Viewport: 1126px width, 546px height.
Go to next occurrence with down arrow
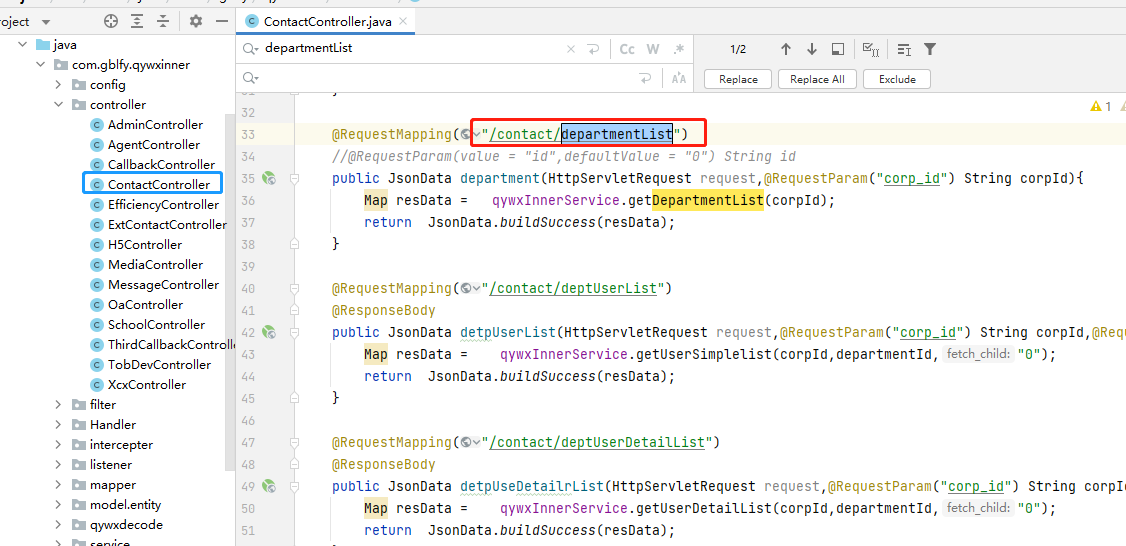[811, 50]
